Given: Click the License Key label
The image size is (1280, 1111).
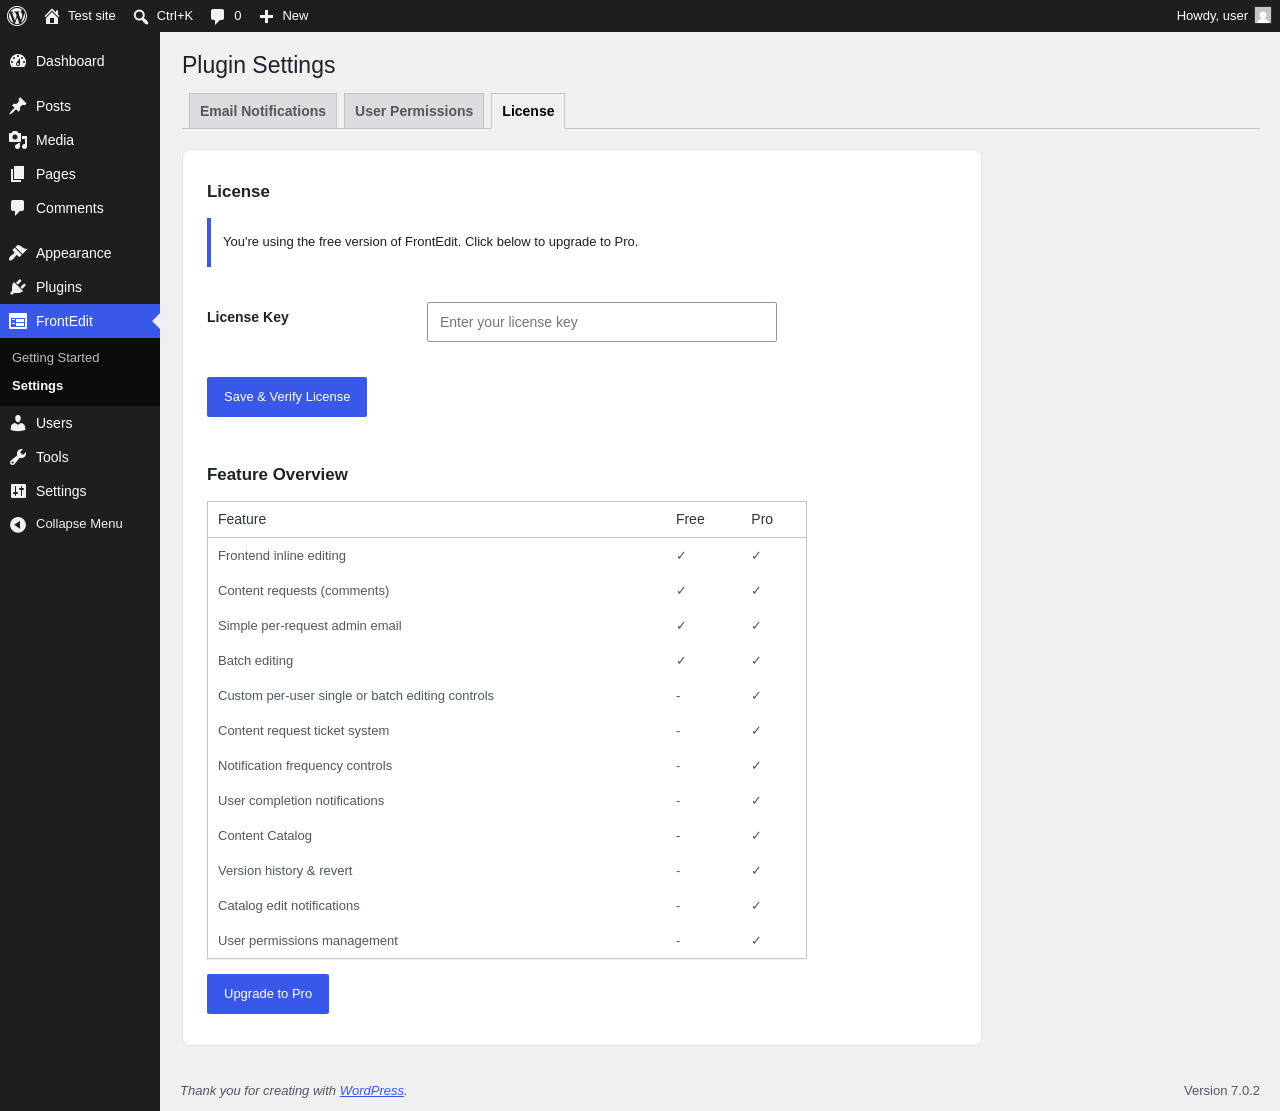Looking at the screenshot, I should [248, 317].
